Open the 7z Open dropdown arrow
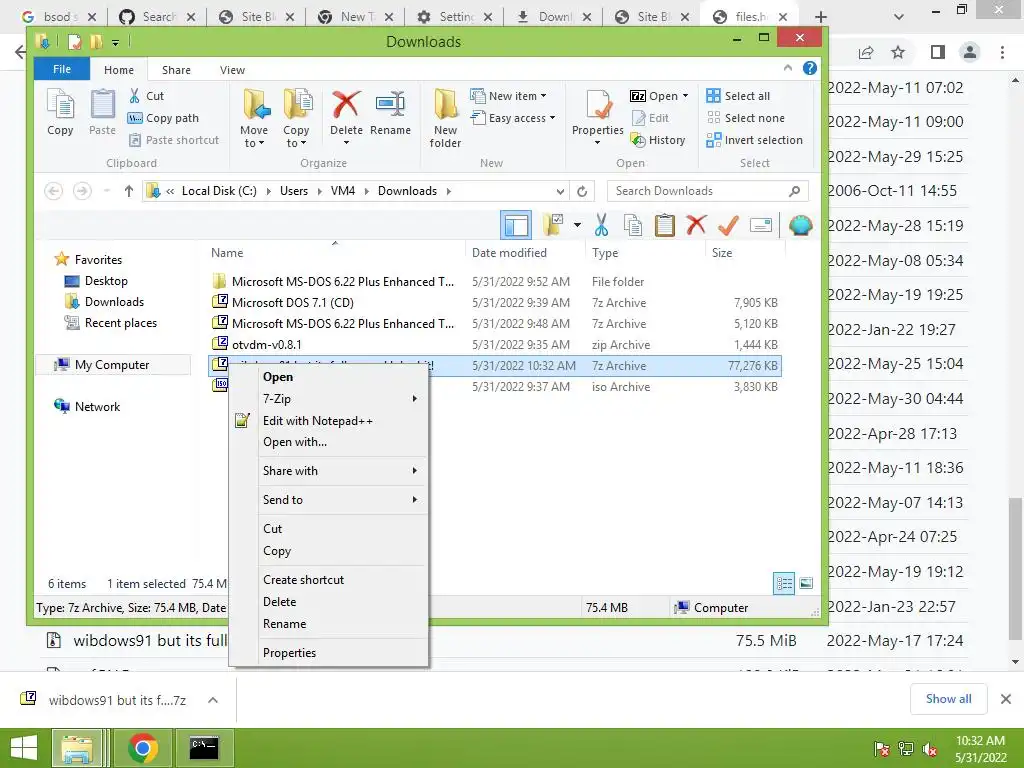 [685, 96]
